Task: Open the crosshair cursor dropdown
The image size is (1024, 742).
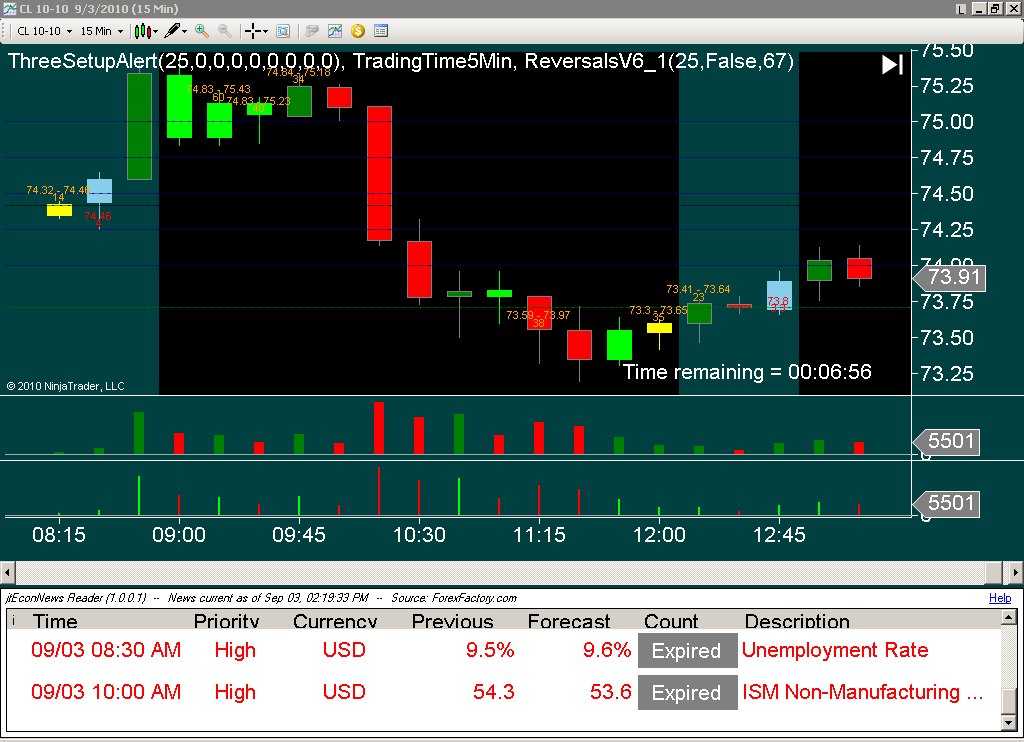Action: coord(255,31)
